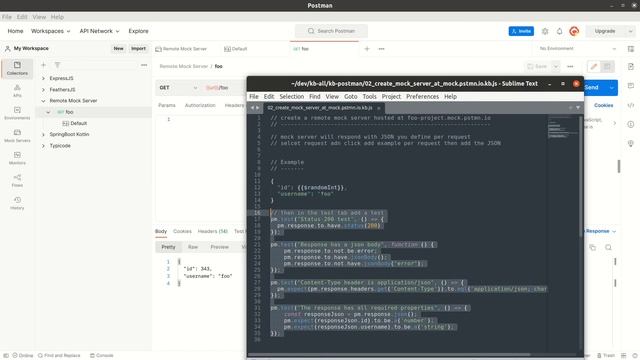640x360 pixels.
Task: Click the Search Postman field
Action: point(331,31)
